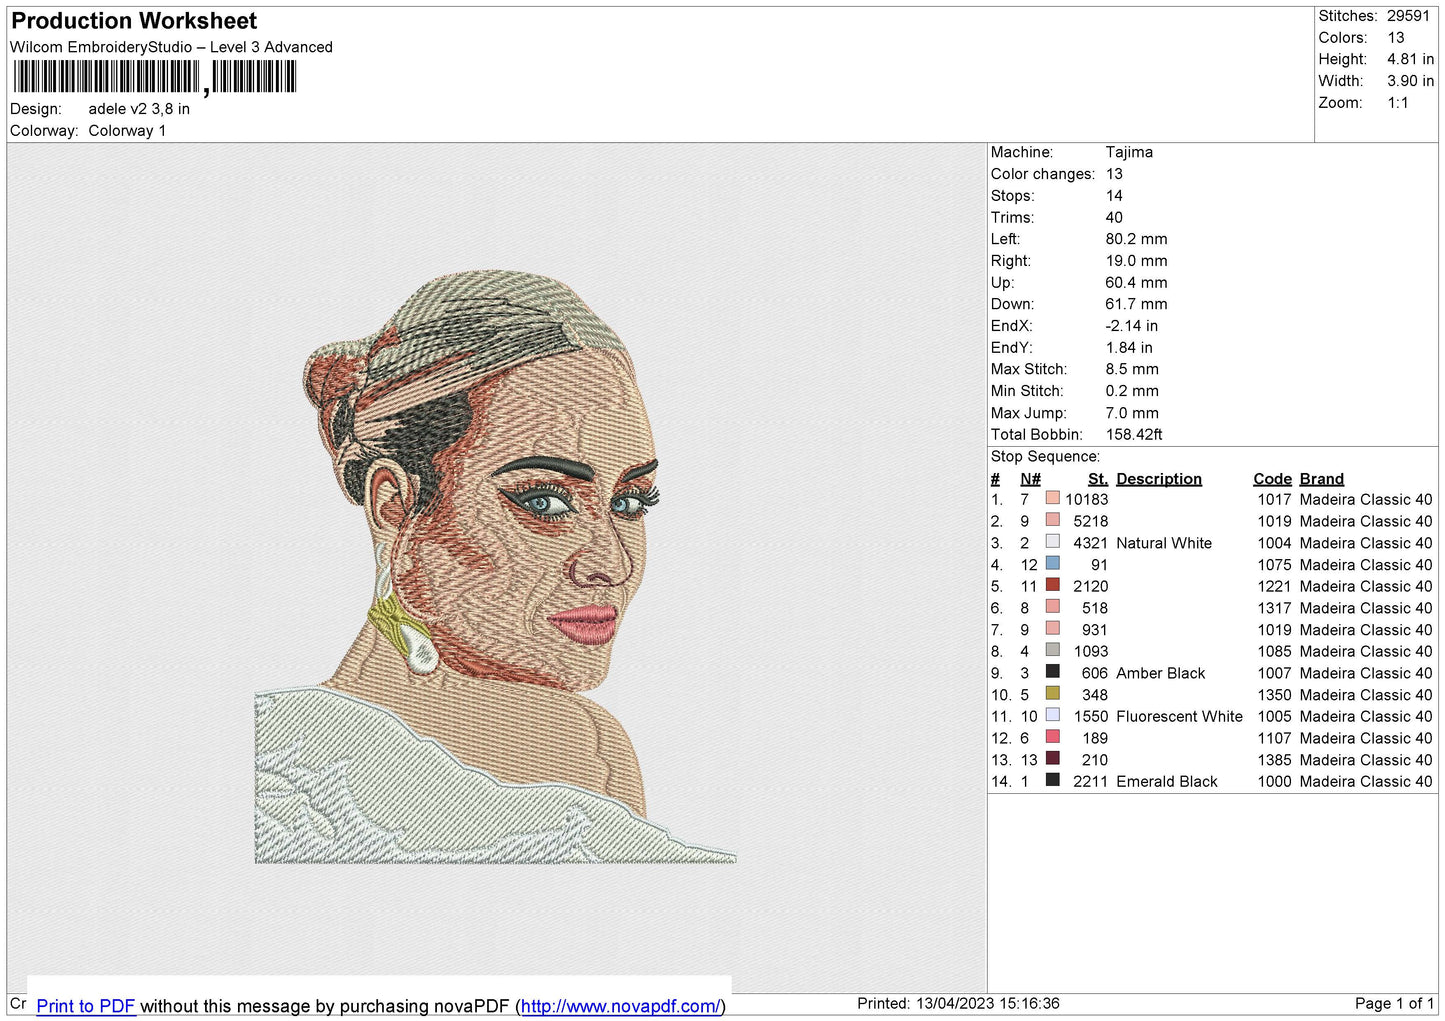1445x1021 pixels.
Task: Click the Print to PDF link
Action: click(x=85, y=1006)
